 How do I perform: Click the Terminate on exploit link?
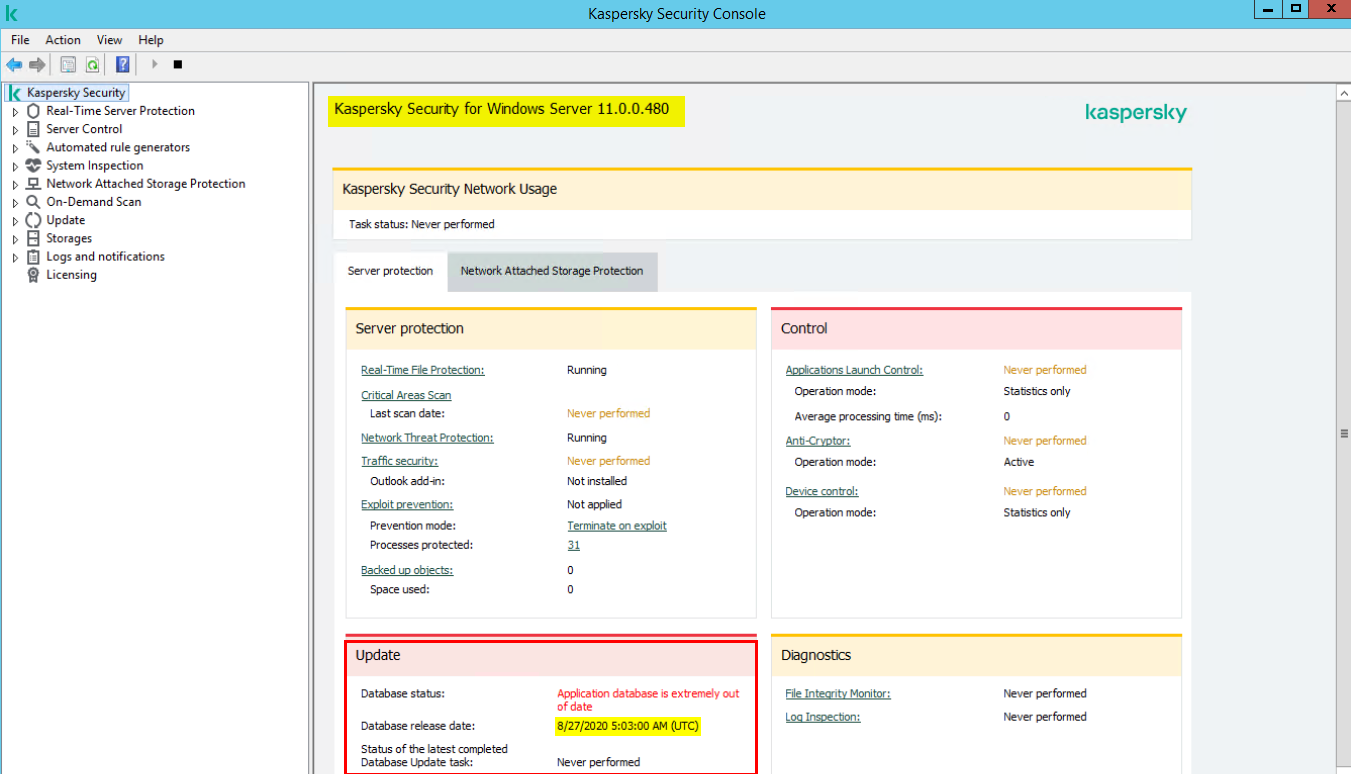pyautogui.click(x=617, y=526)
